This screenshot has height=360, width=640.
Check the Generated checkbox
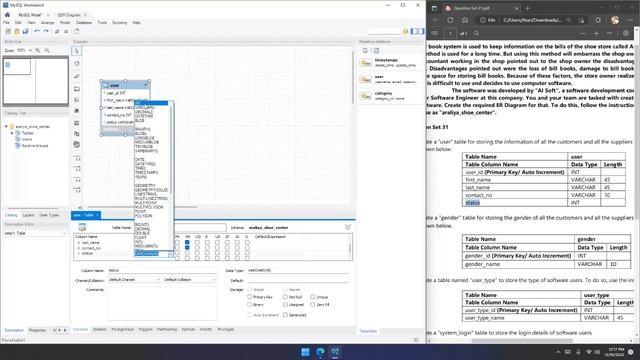pyautogui.click(x=285, y=315)
